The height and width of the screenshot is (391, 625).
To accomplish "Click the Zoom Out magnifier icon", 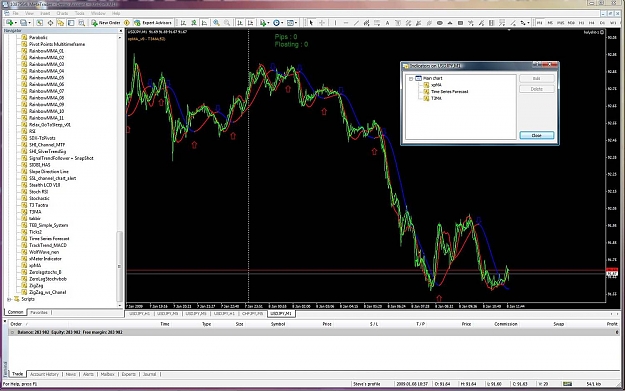I will coord(226,23).
